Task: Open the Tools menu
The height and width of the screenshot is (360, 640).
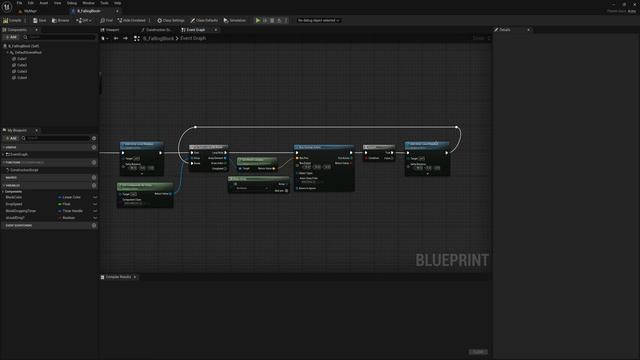Action: pos(104,3)
